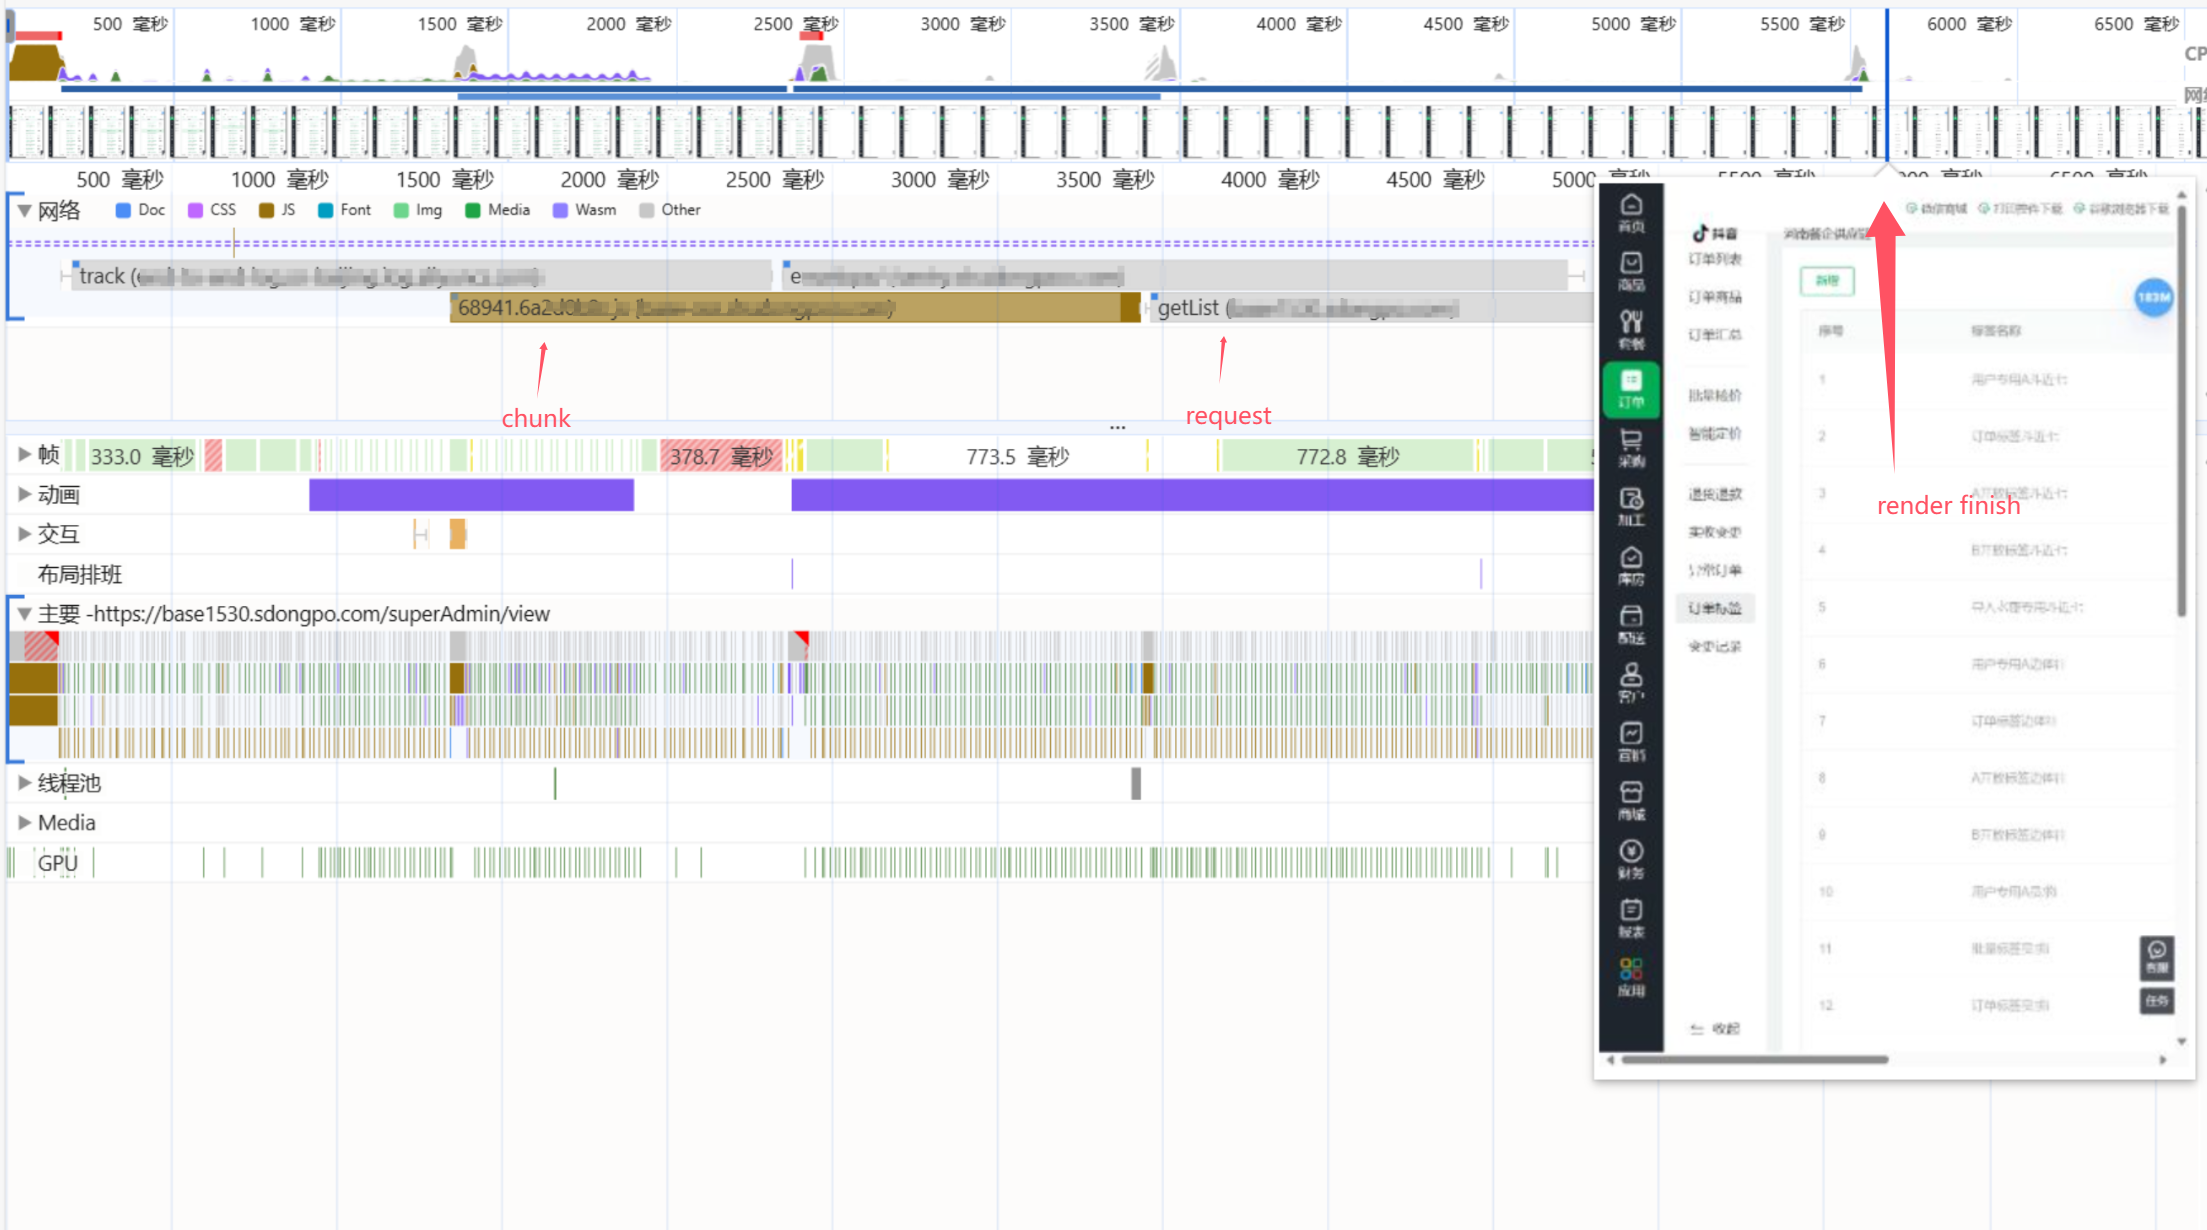Collapse the 主要 main thread track

24,614
